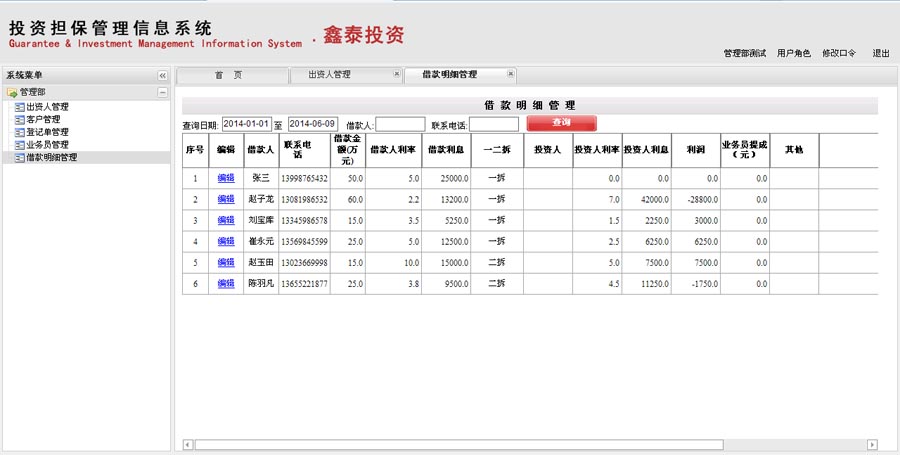Image resolution: width=900 pixels, height=455 pixels.
Task: Click the start date field 2014-01-01
Action: pyautogui.click(x=247, y=124)
